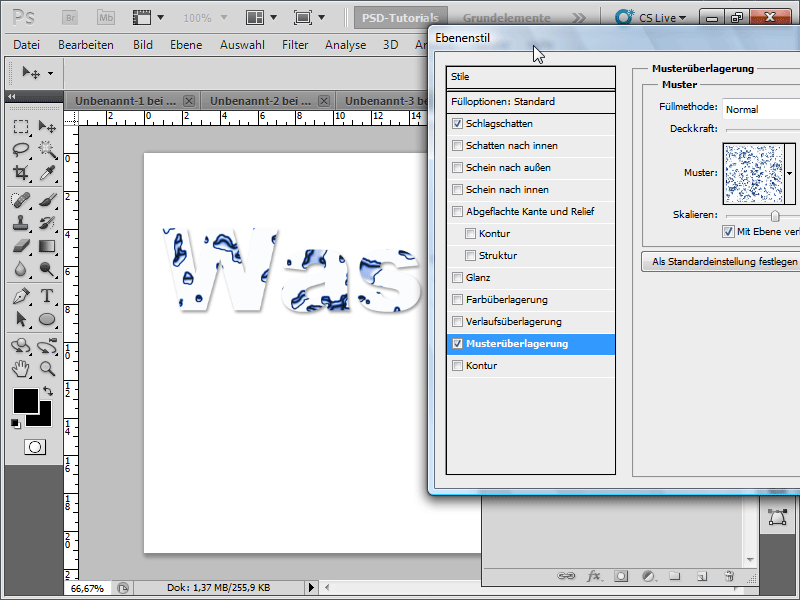Select the History Brush tool

click(x=47, y=223)
